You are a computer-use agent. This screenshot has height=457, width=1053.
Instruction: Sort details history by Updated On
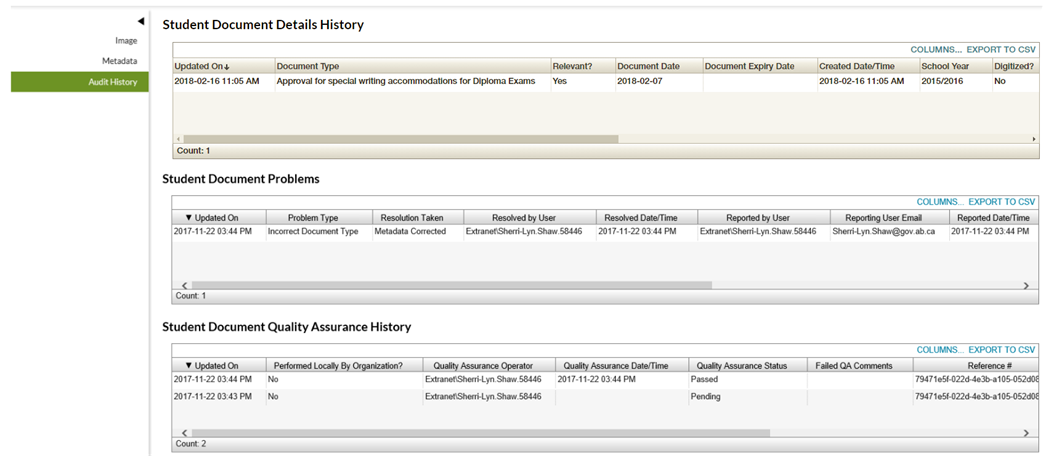(202, 66)
